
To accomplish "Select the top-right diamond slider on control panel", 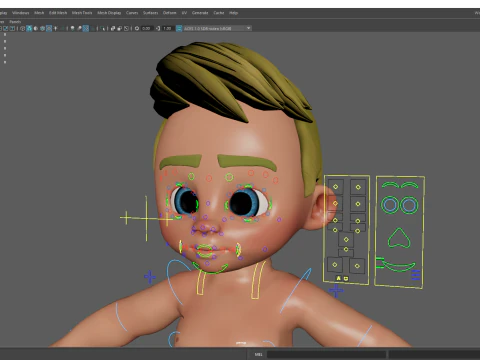I will (x=358, y=187).
